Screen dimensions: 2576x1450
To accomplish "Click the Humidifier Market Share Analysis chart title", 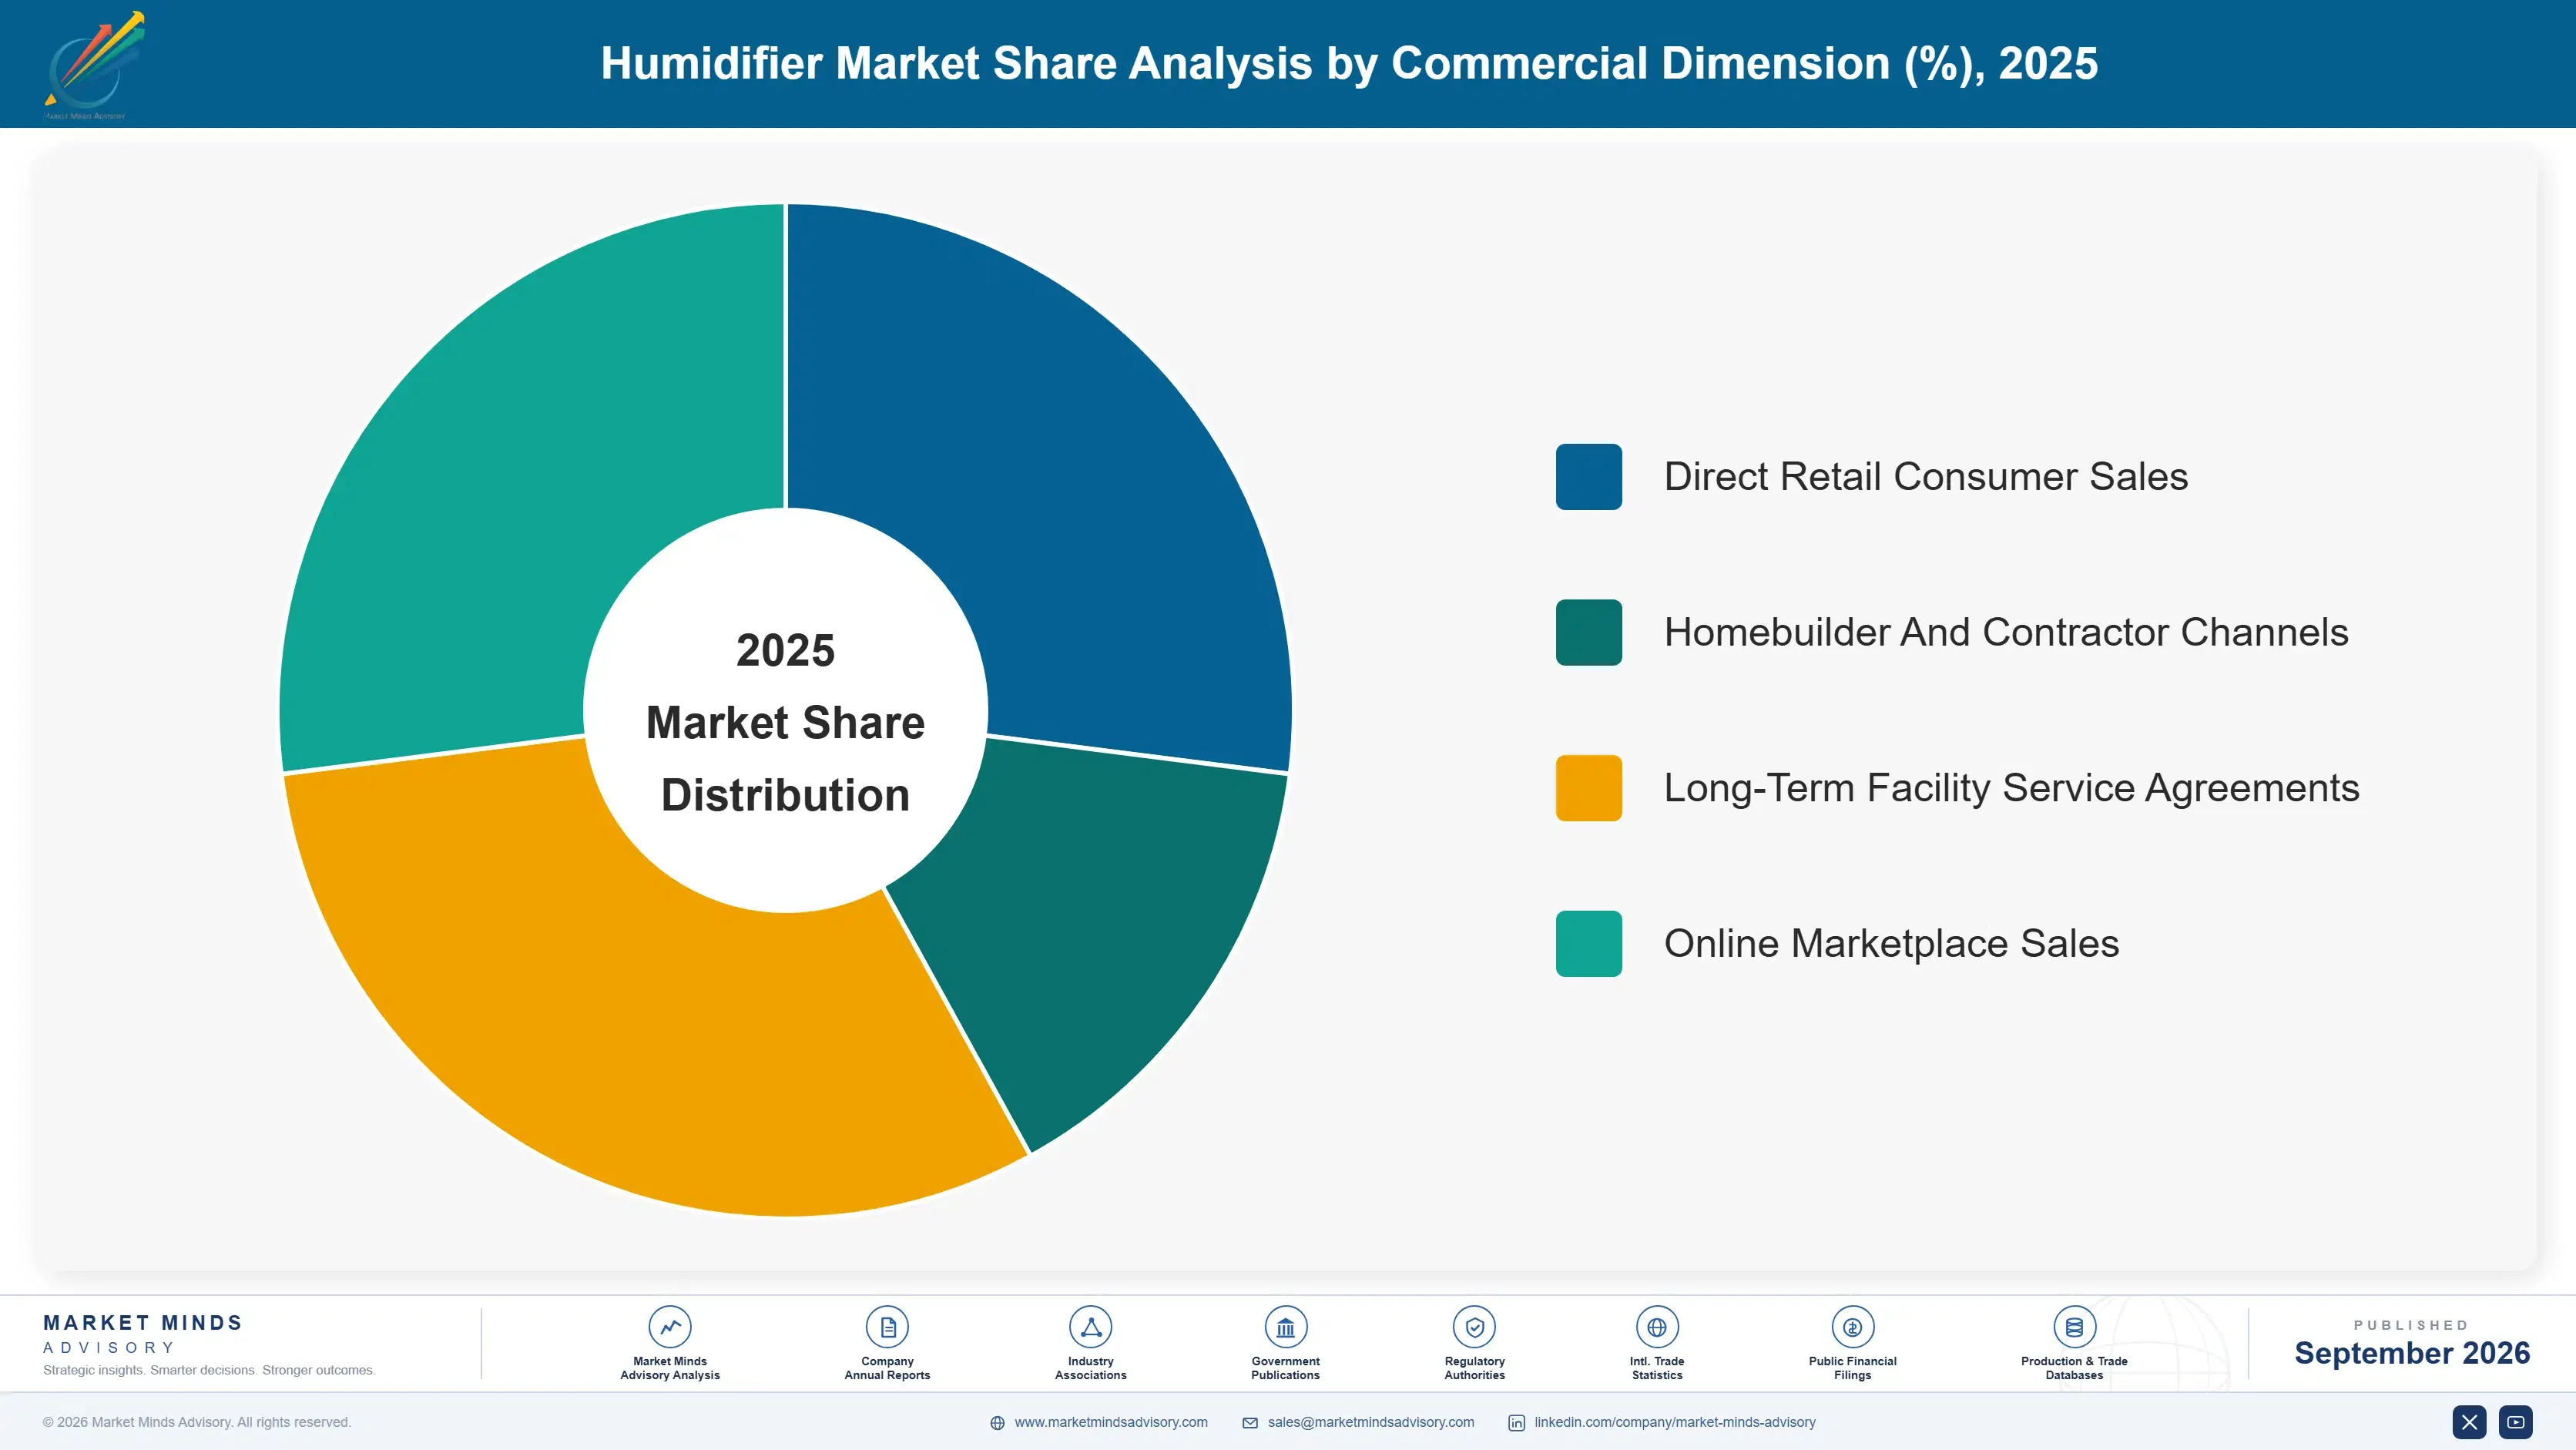I will (x=1349, y=63).
